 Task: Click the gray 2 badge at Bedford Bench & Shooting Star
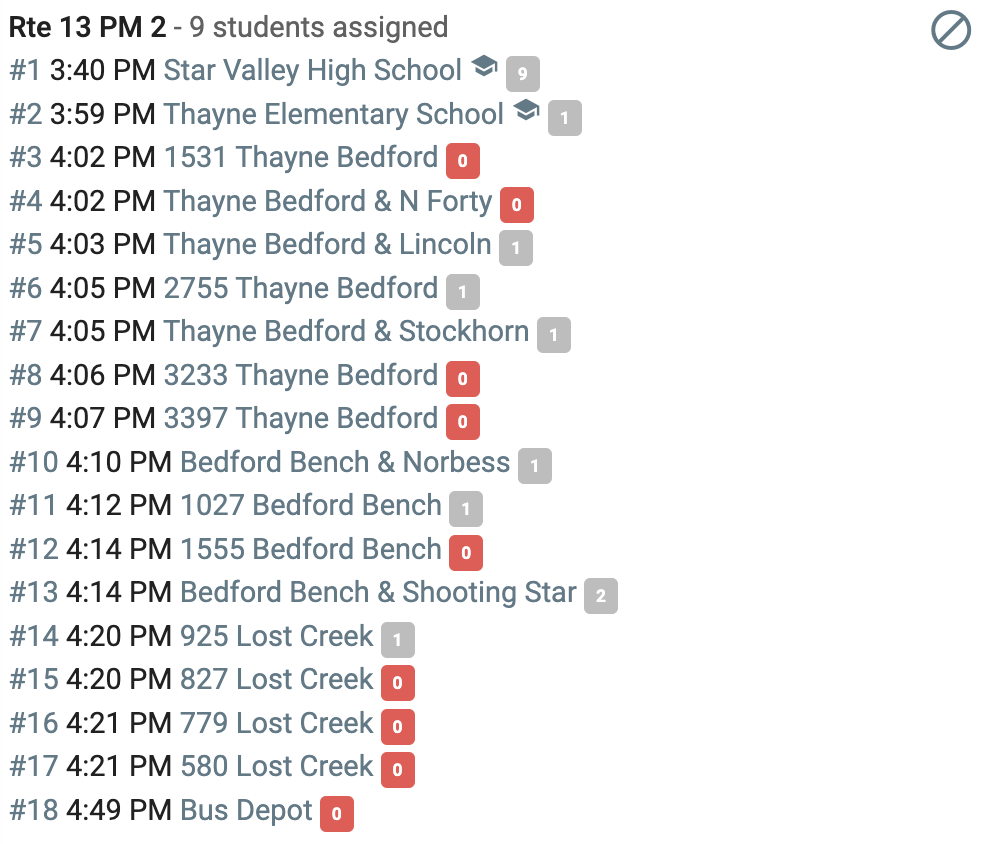601,596
